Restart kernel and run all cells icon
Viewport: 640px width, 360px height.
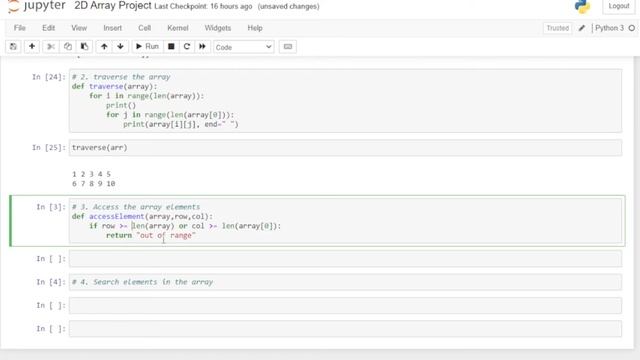coord(202,47)
